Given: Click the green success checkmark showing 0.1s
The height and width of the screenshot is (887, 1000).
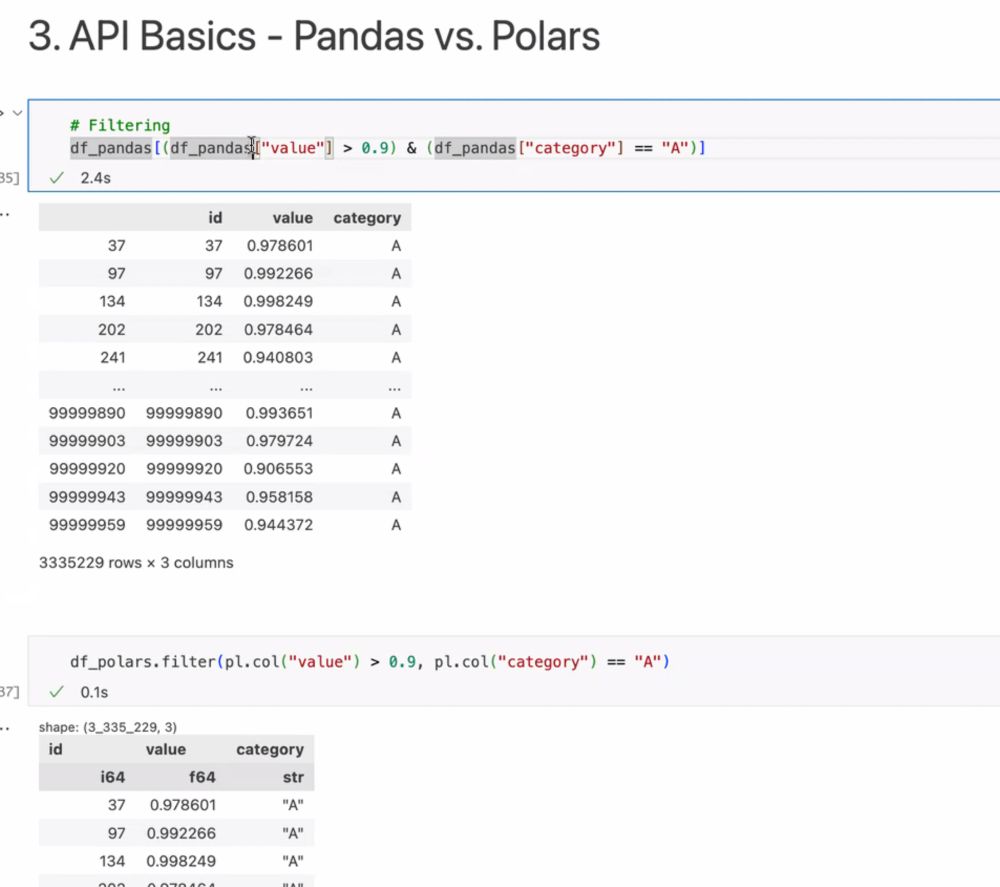Looking at the screenshot, I should [57, 692].
